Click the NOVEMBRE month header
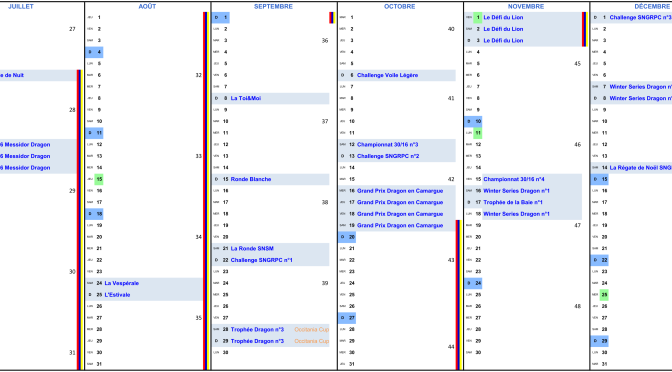Image resolution: width=672 pixels, height=372 pixels. (526, 6)
